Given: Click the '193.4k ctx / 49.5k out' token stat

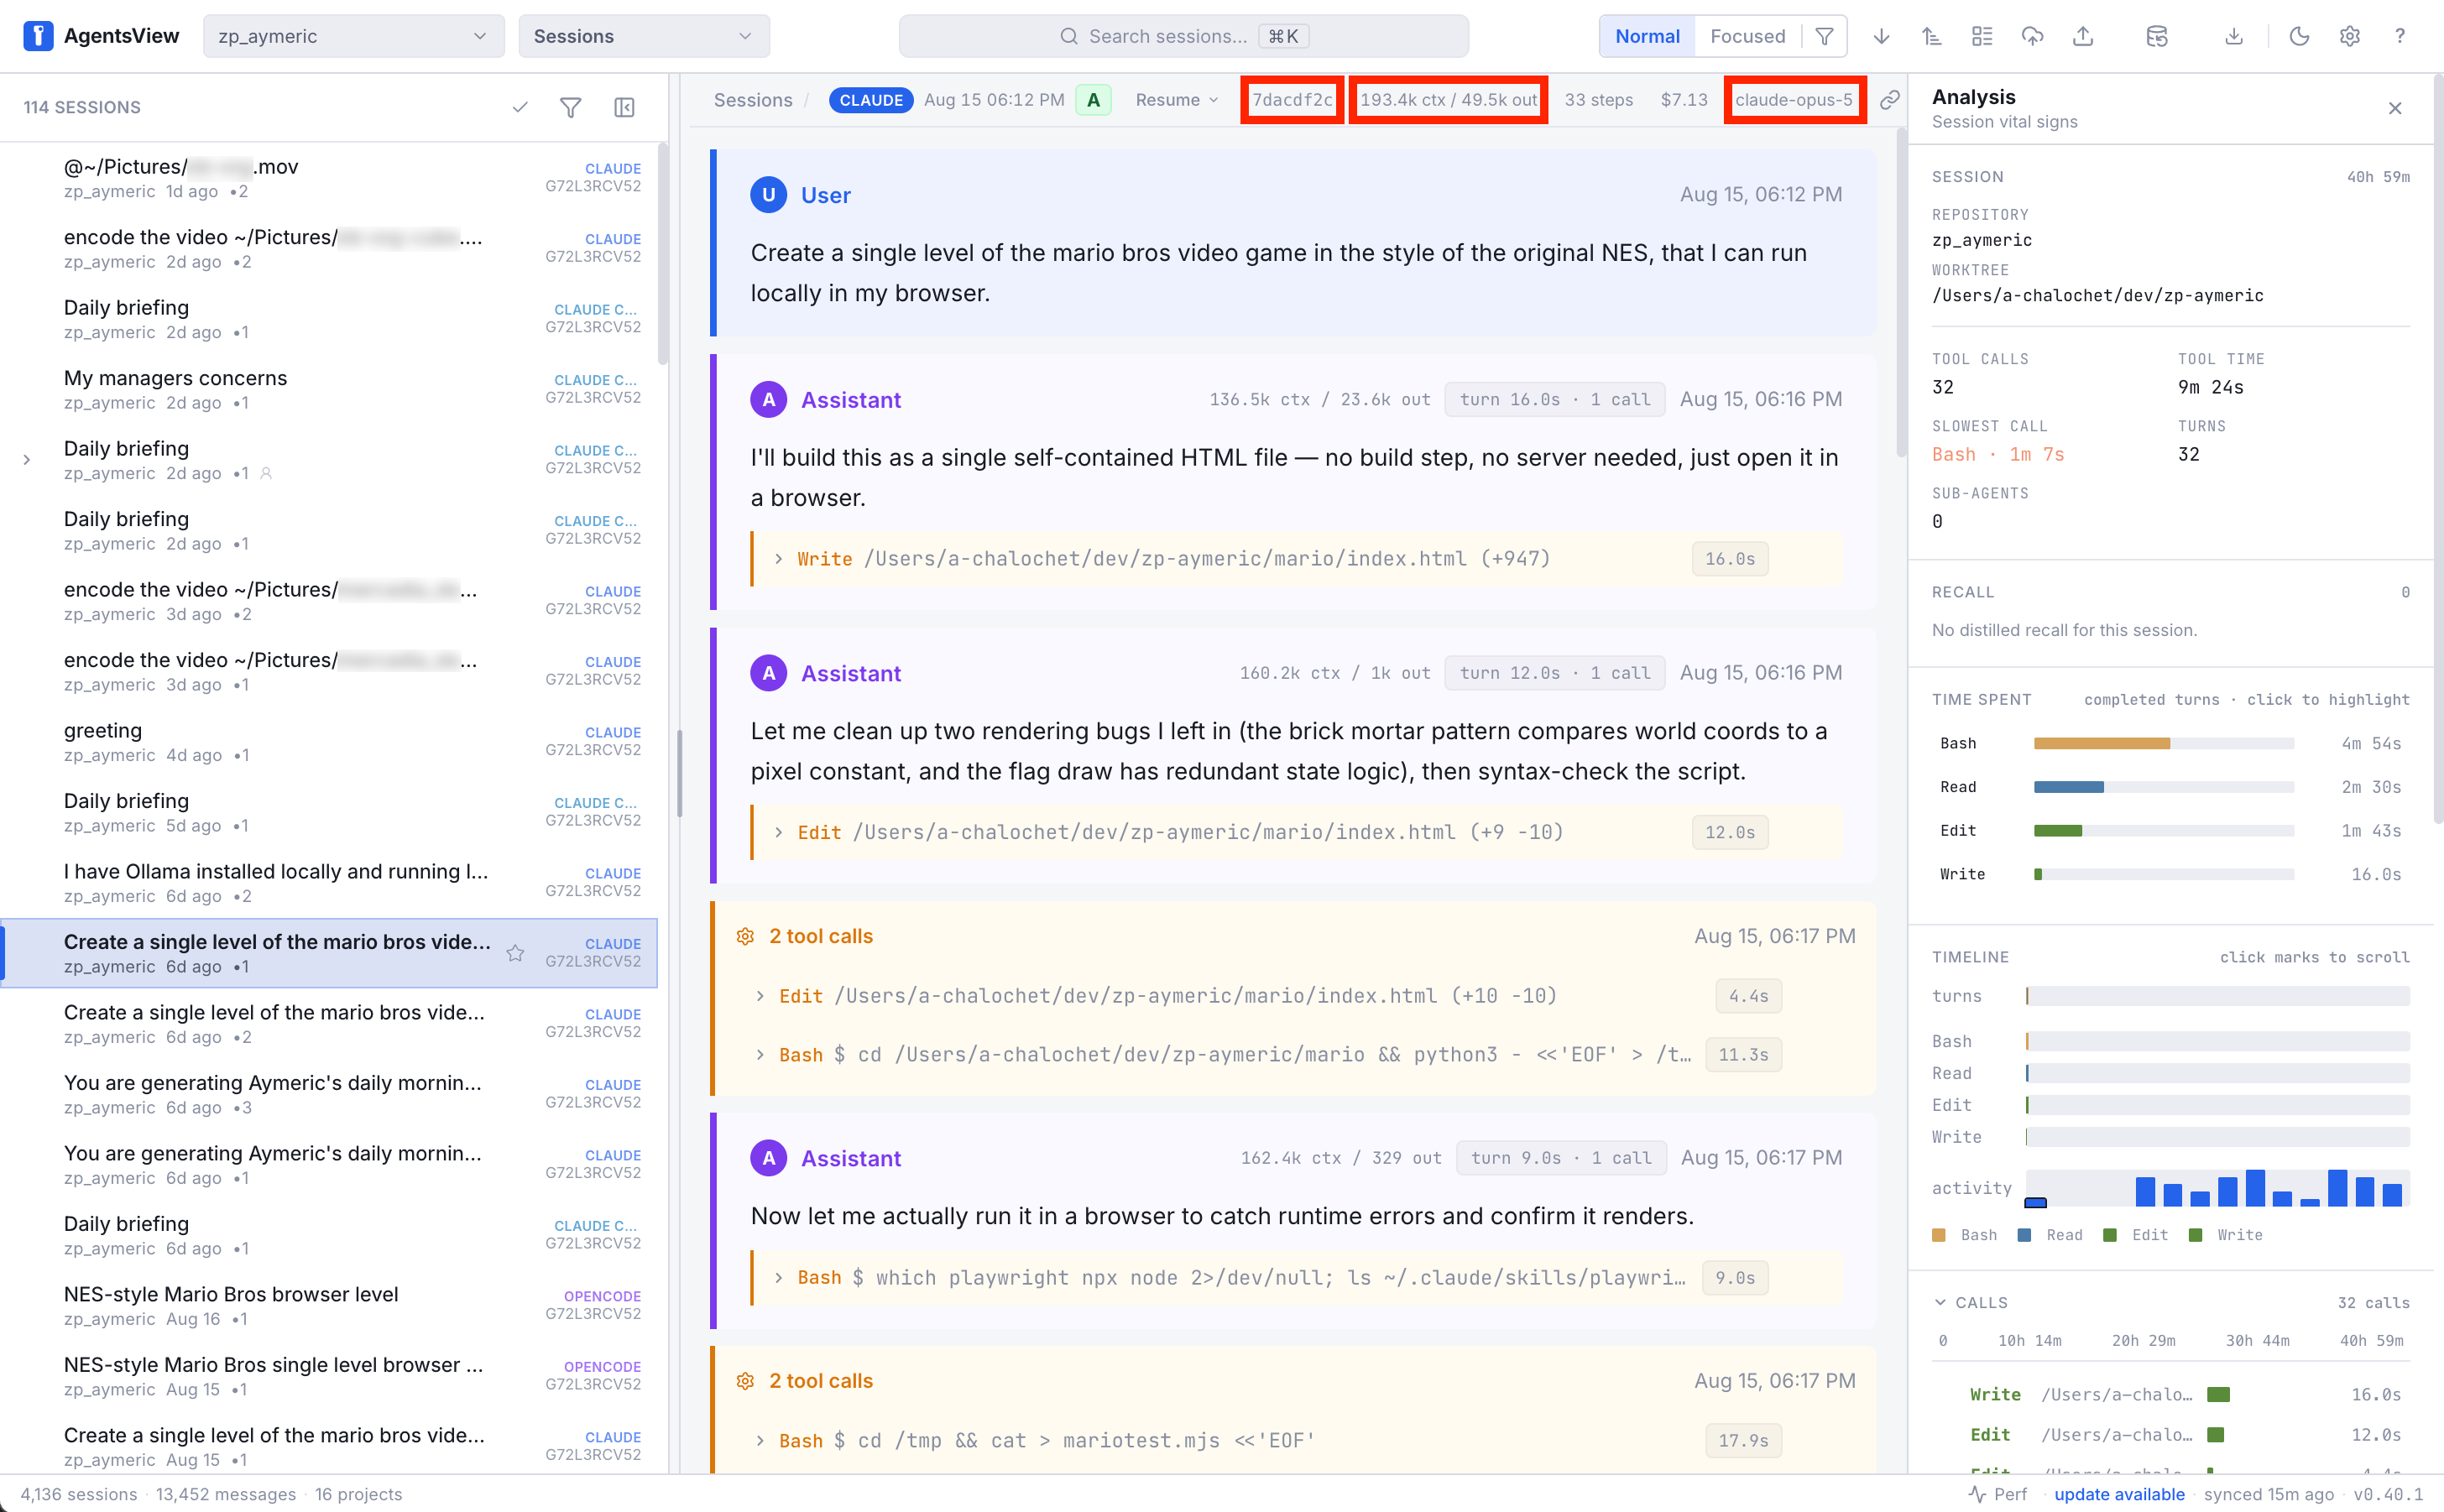Looking at the screenshot, I should (x=1448, y=100).
